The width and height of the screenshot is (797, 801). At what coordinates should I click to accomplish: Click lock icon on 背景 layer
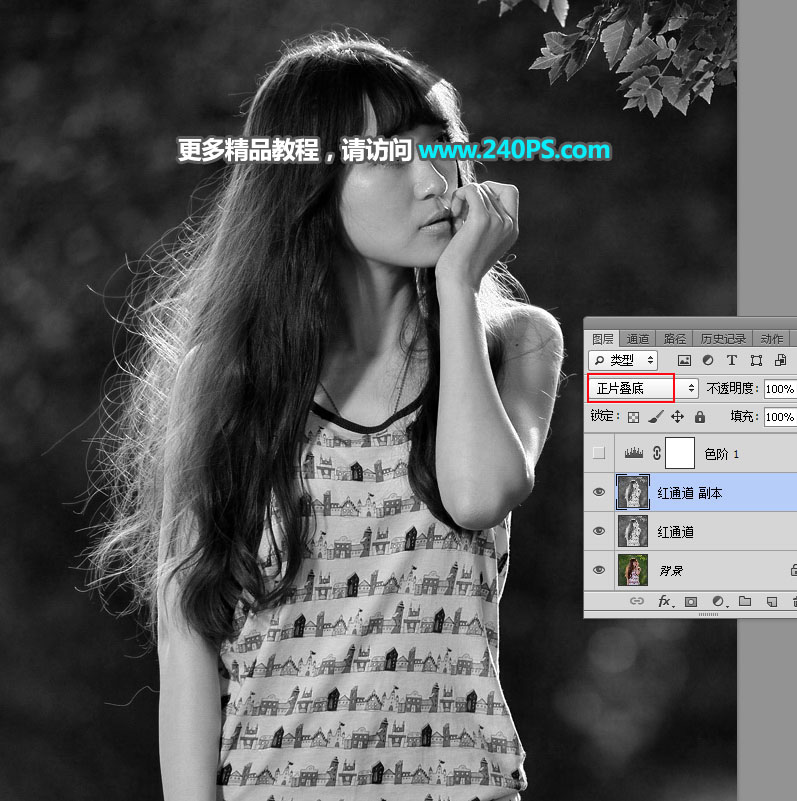click(x=793, y=570)
